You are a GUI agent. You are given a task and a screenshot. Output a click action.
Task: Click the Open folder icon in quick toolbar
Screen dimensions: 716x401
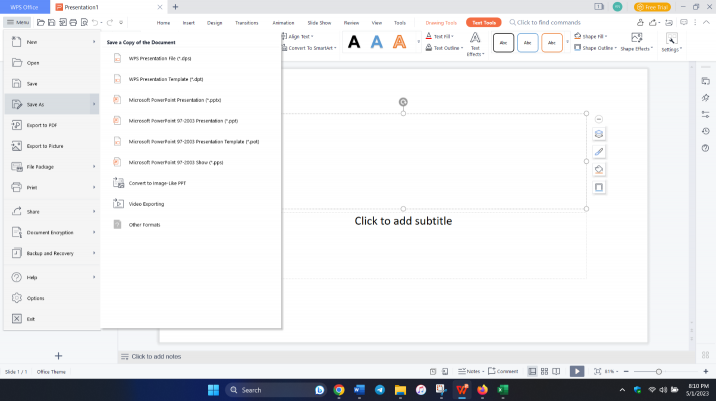pos(41,22)
